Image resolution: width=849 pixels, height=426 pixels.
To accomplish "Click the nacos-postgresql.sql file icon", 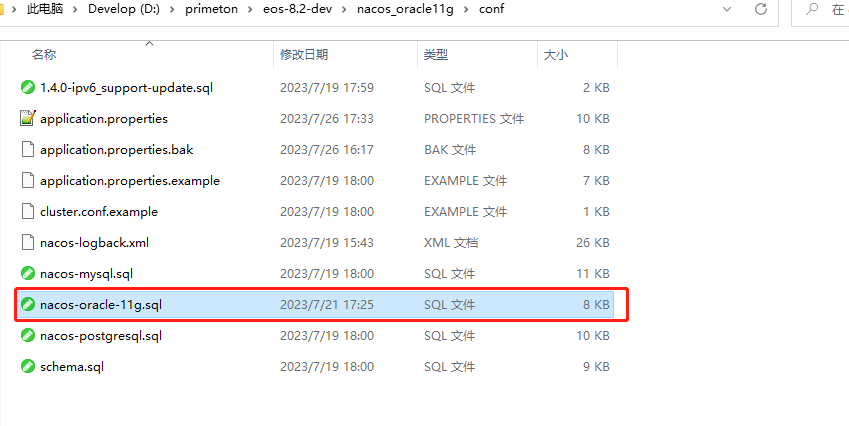I will (28, 336).
